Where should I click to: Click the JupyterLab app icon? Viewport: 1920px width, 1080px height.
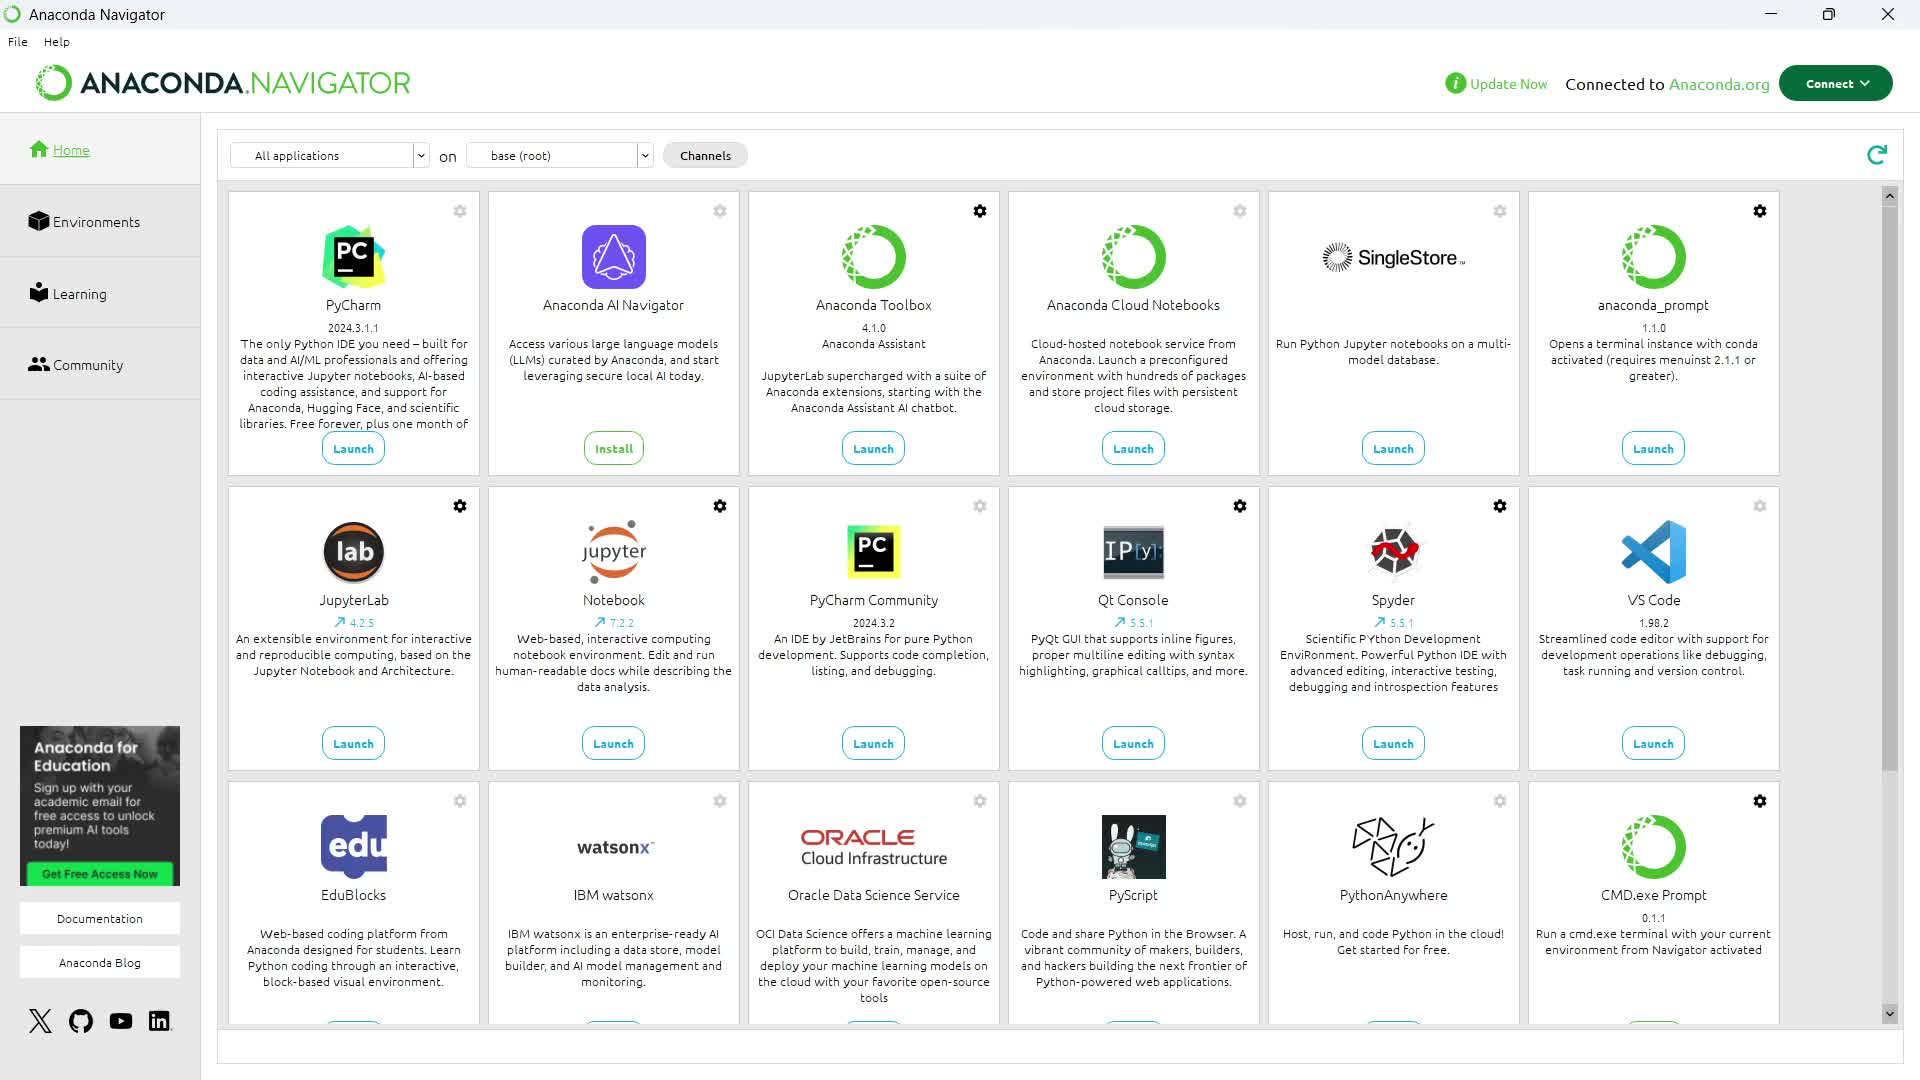point(354,552)
